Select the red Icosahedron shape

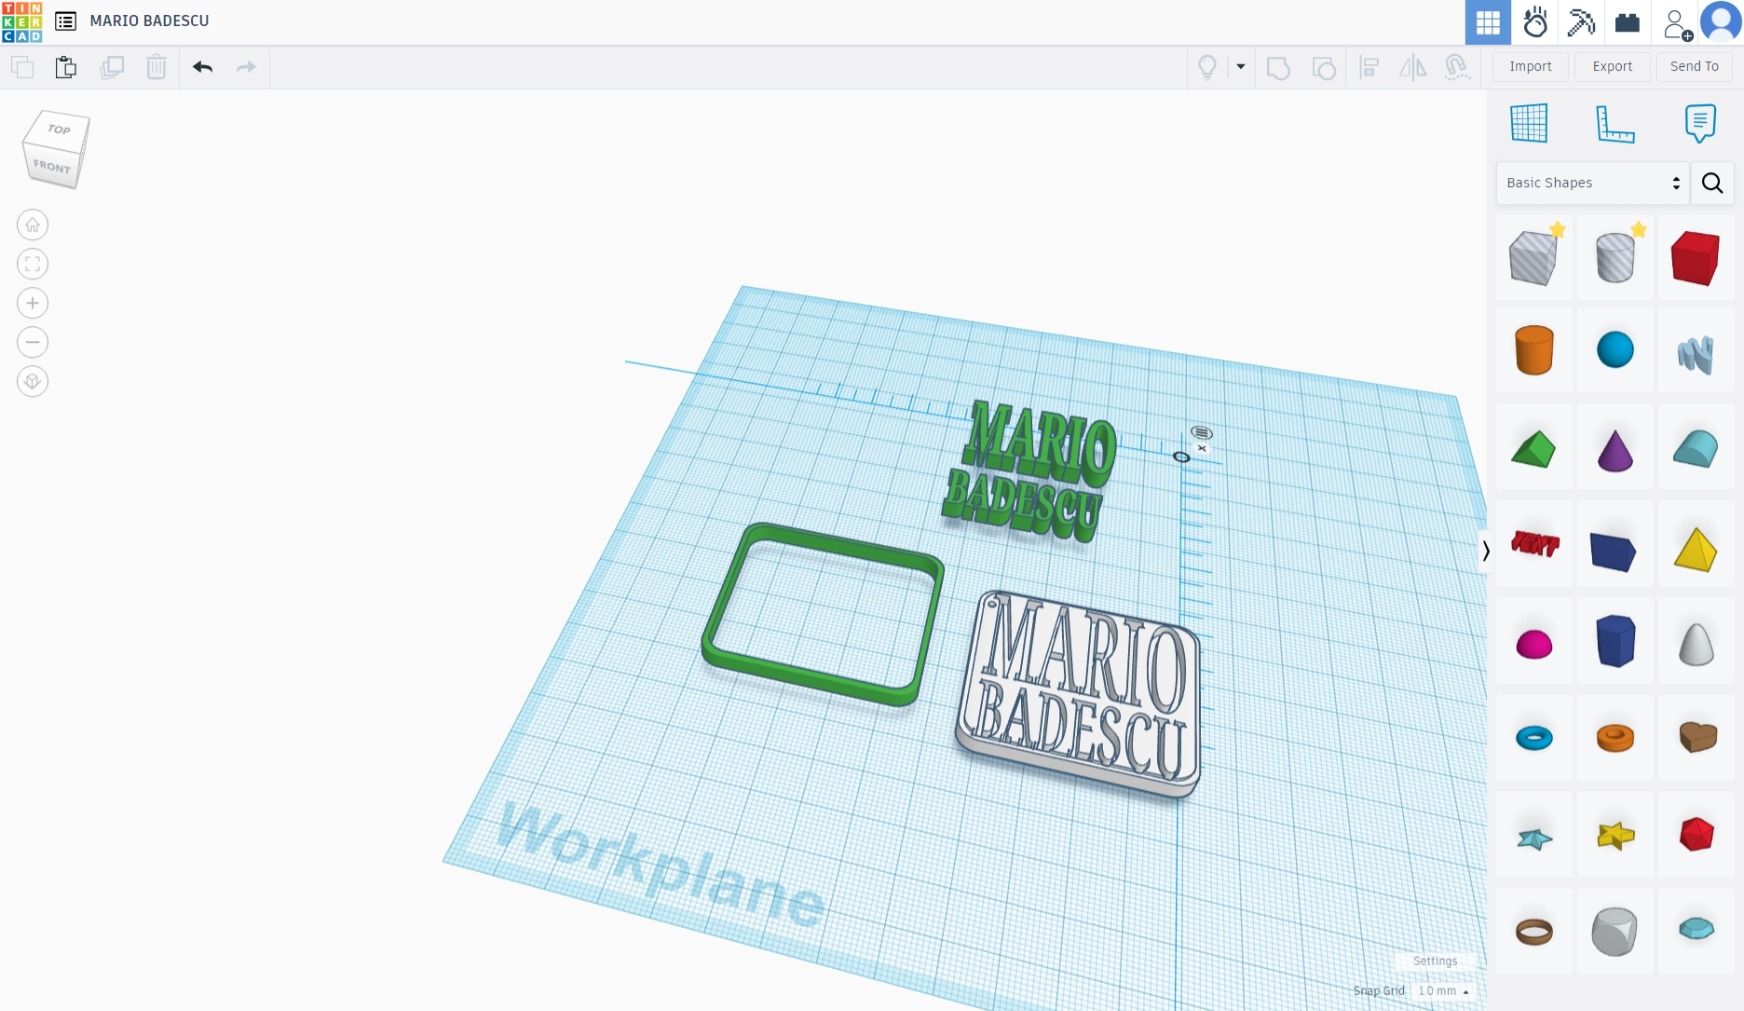pos(1696,834)
